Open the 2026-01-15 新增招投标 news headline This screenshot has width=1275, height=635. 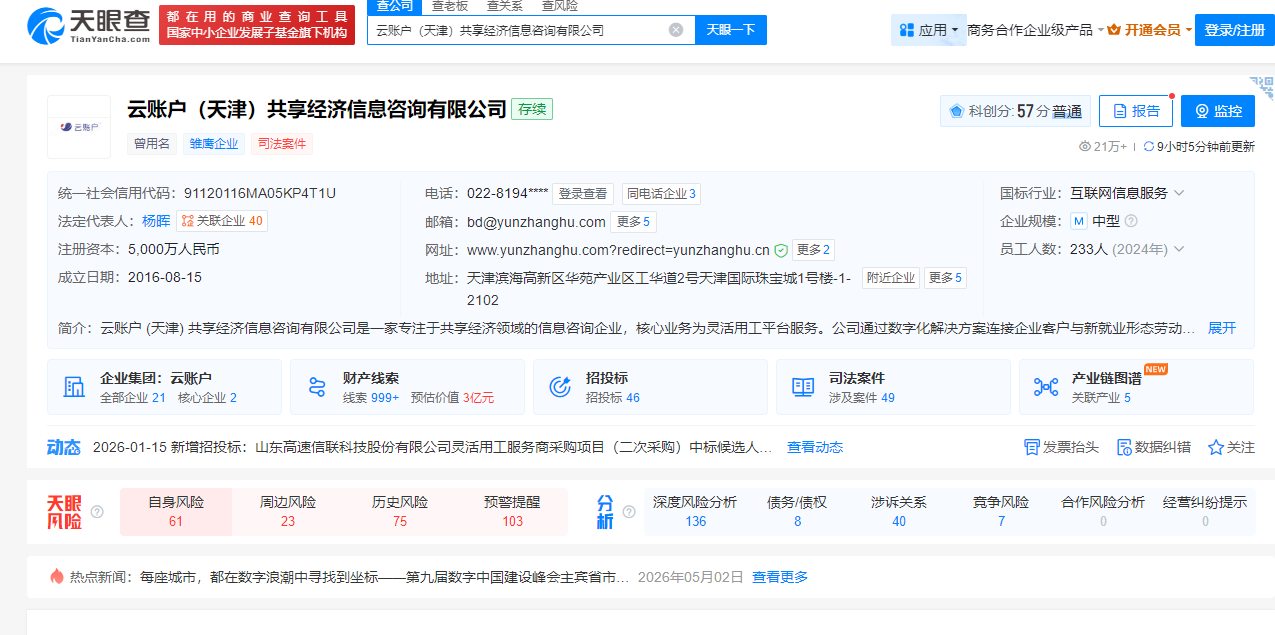432,447
